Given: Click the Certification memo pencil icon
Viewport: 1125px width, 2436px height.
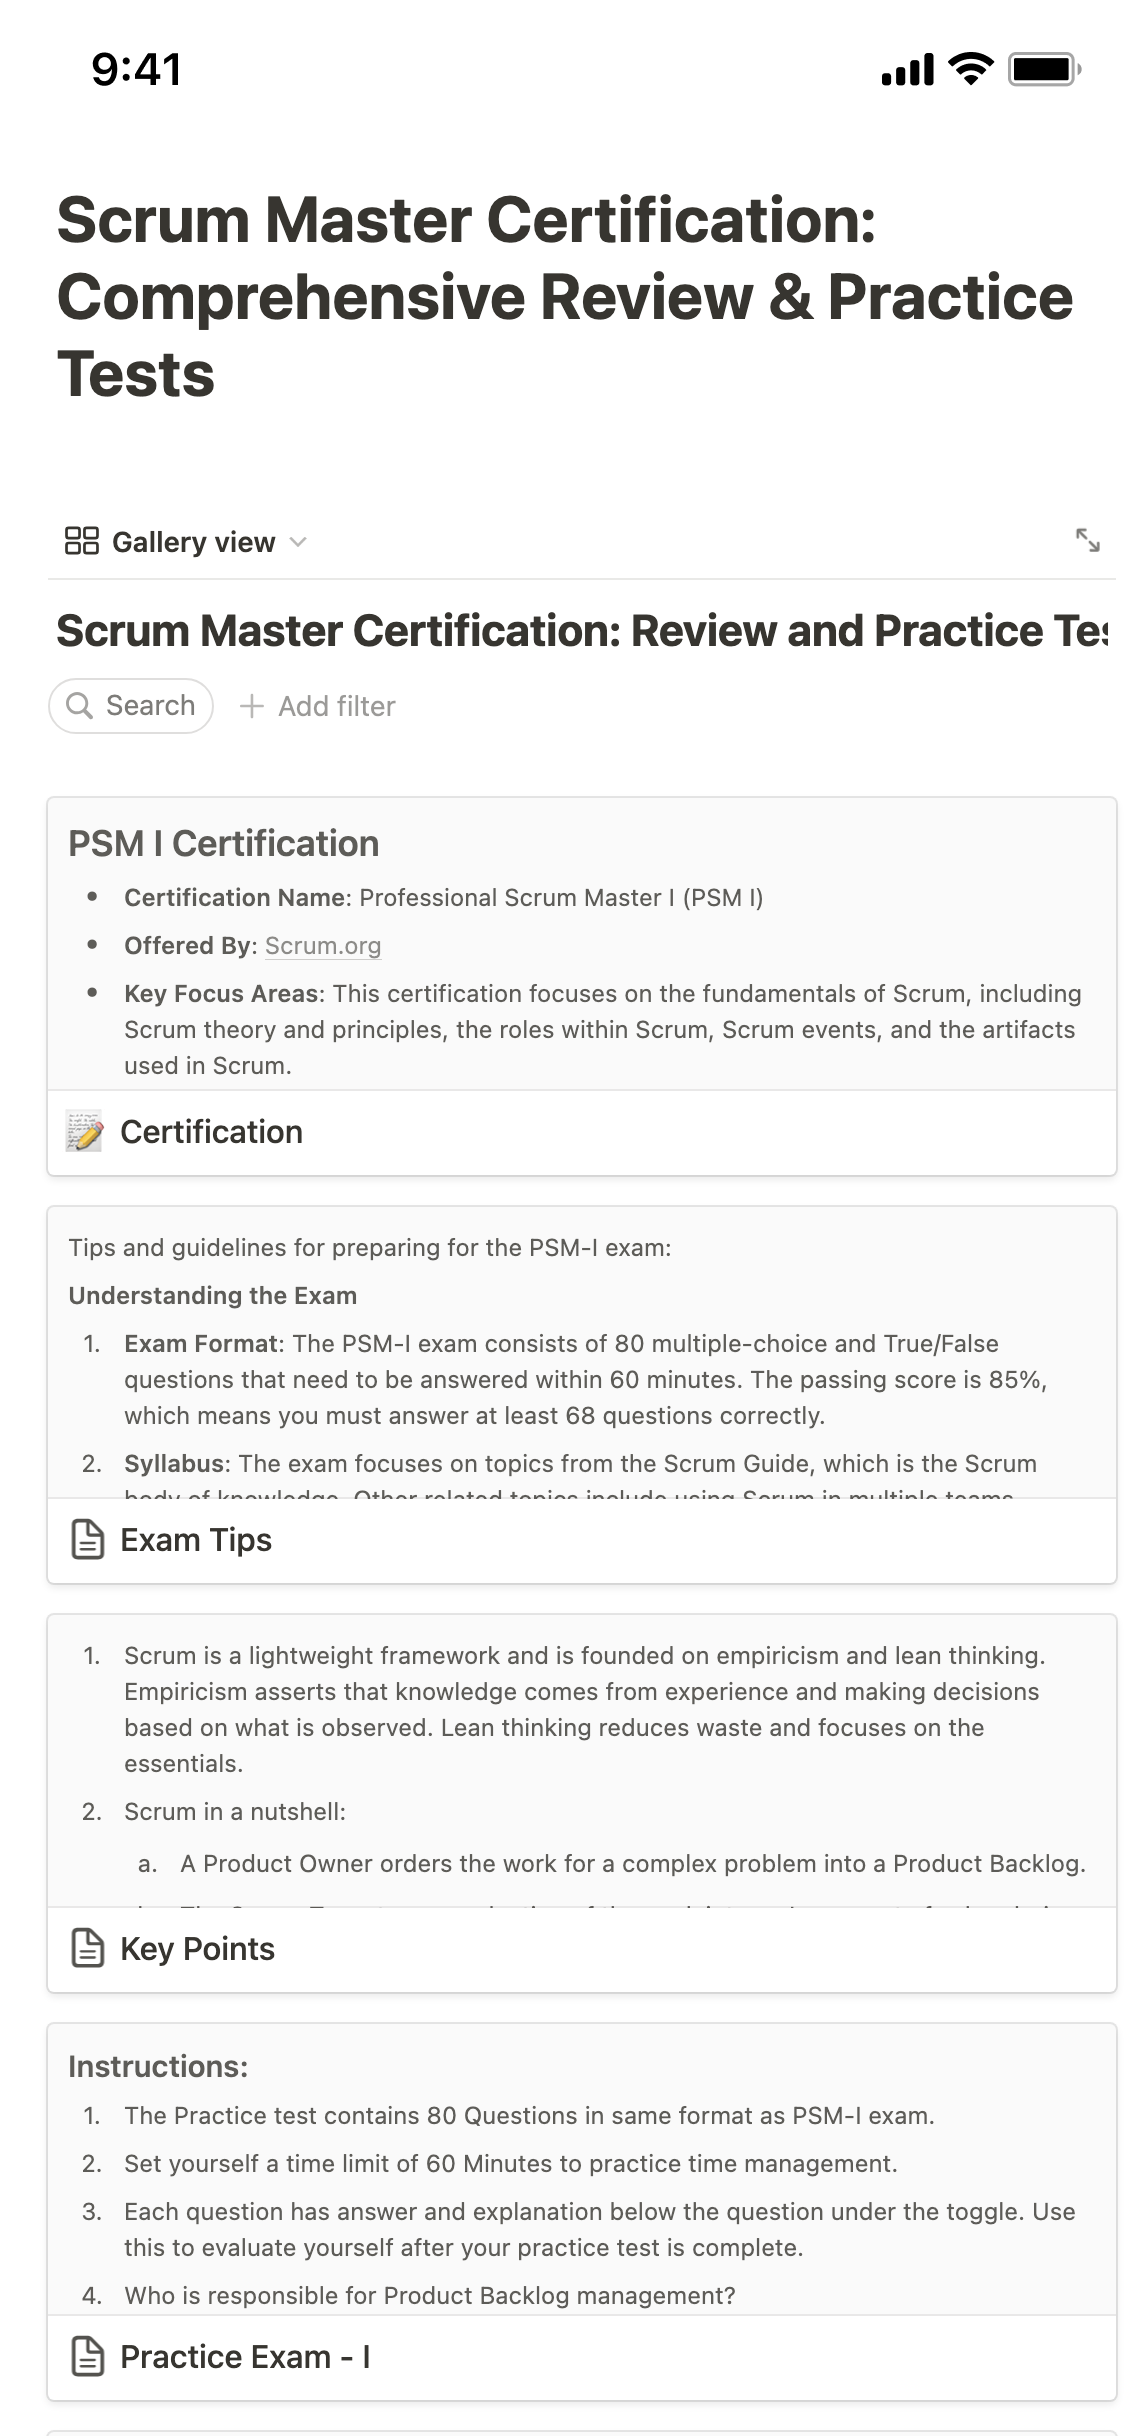Looking at the screenshot, I should [x=84, y=1131].
